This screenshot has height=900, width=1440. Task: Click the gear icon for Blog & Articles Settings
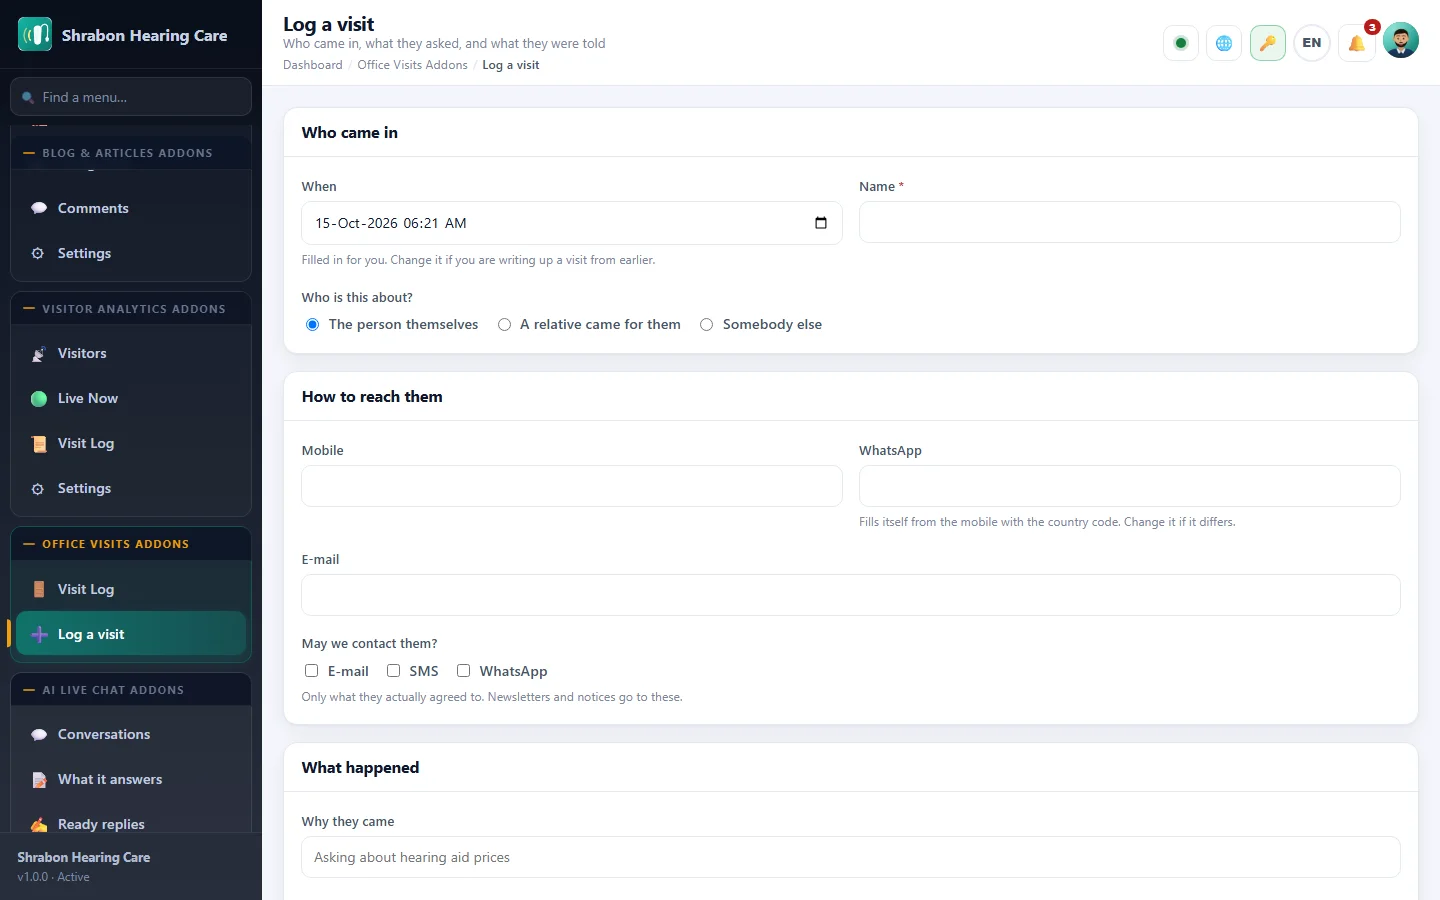point(38,253)
